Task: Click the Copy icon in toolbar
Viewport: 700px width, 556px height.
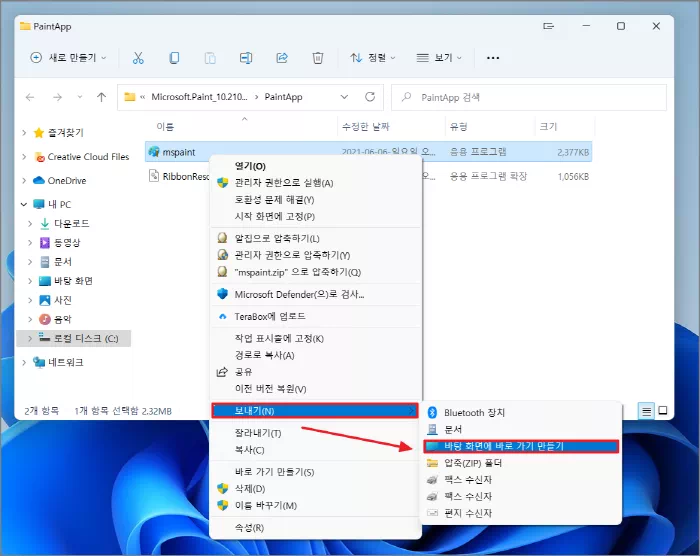Action: coord(174,58)
